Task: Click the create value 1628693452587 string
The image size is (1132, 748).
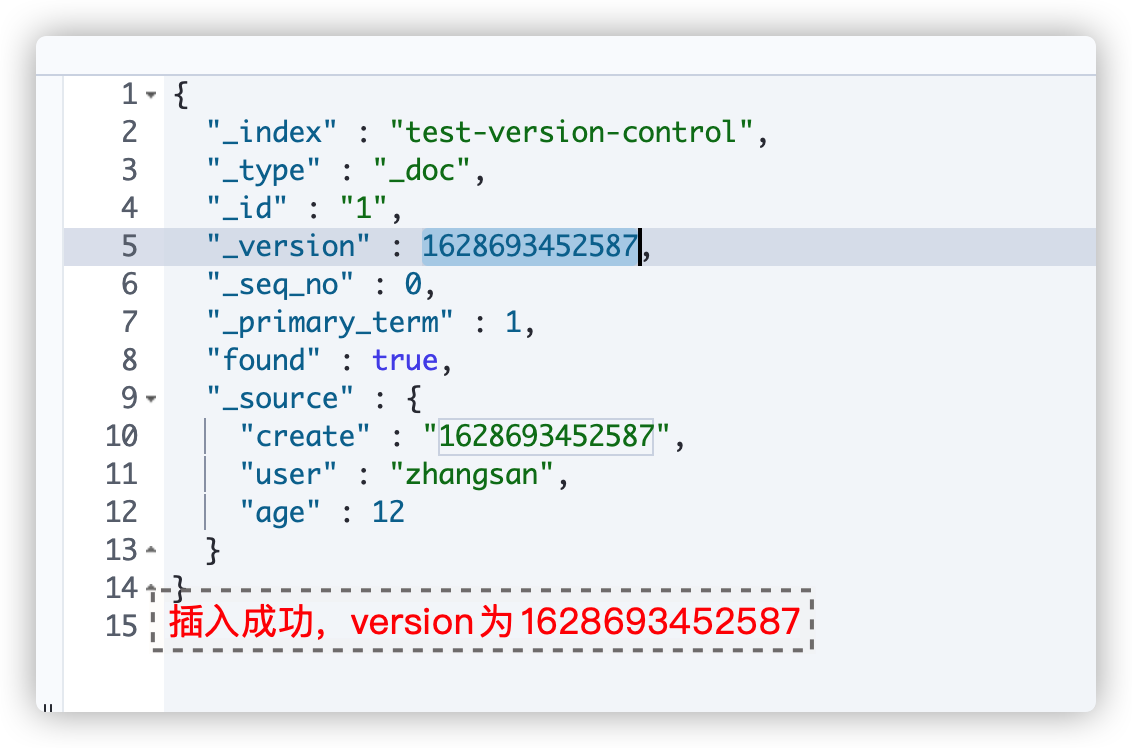Action: [x=546, y=436]
